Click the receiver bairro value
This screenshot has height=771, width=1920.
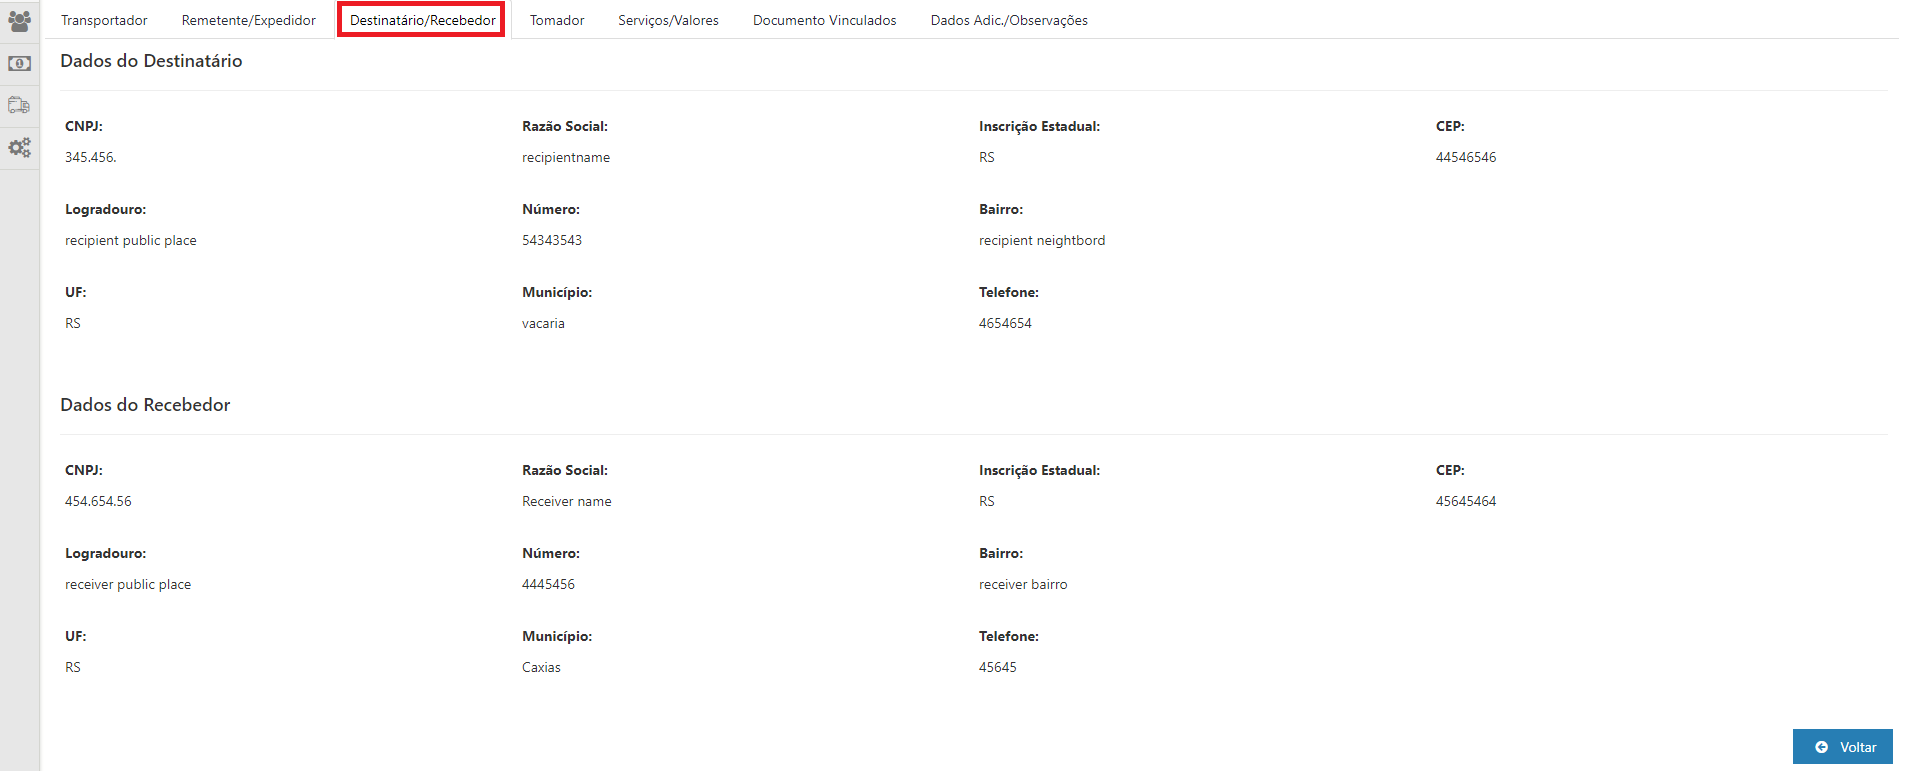point(1023,584)
